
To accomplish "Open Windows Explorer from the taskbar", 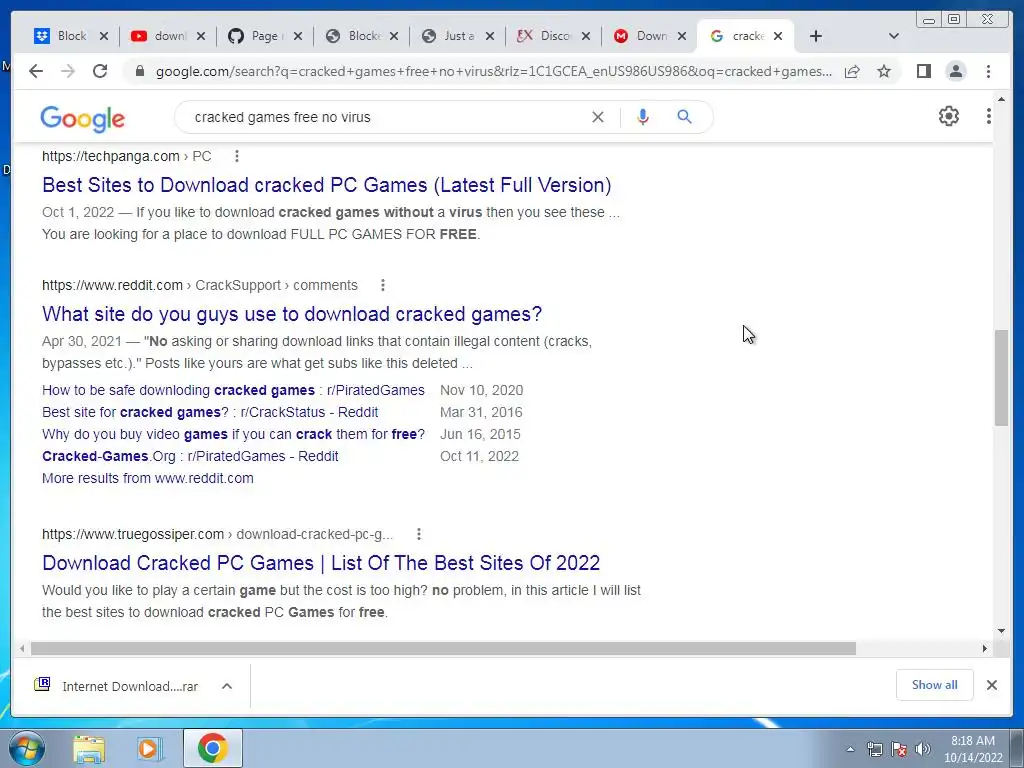I will [88, 749].
